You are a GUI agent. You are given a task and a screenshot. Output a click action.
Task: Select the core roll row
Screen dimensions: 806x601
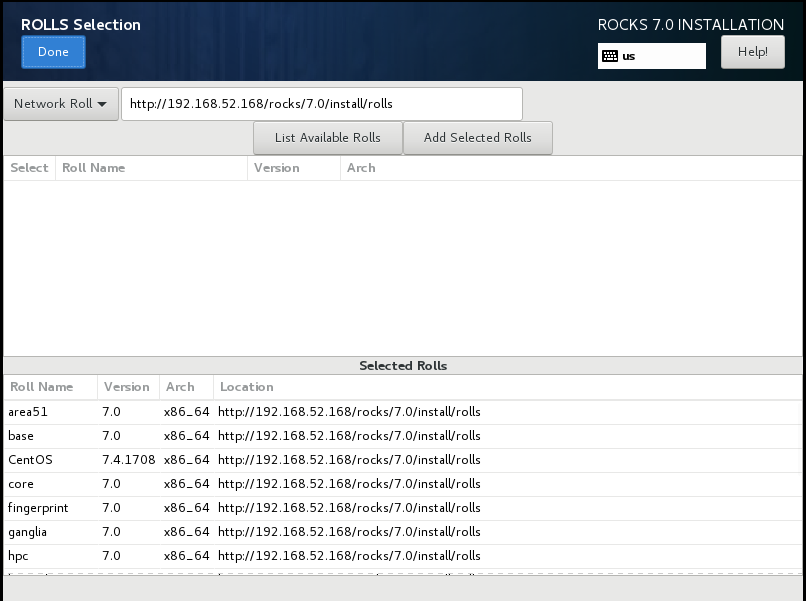click(403, 484)
